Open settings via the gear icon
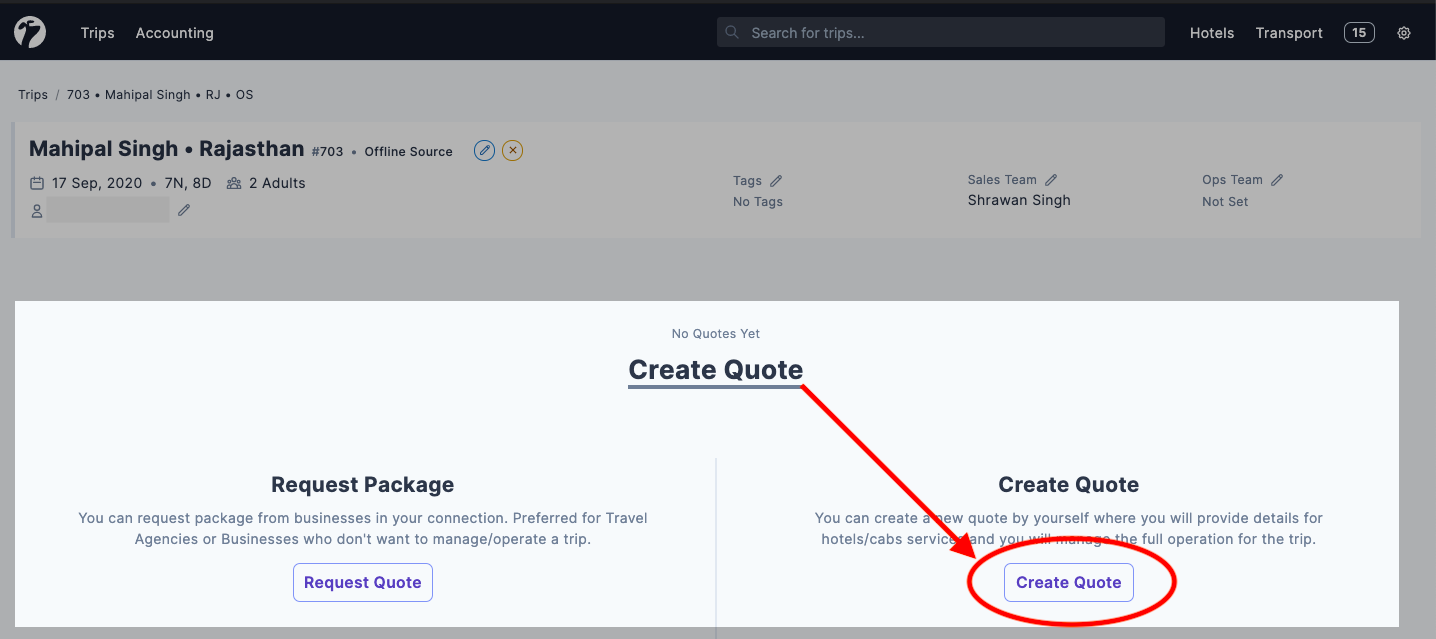 click(1403, 32)
